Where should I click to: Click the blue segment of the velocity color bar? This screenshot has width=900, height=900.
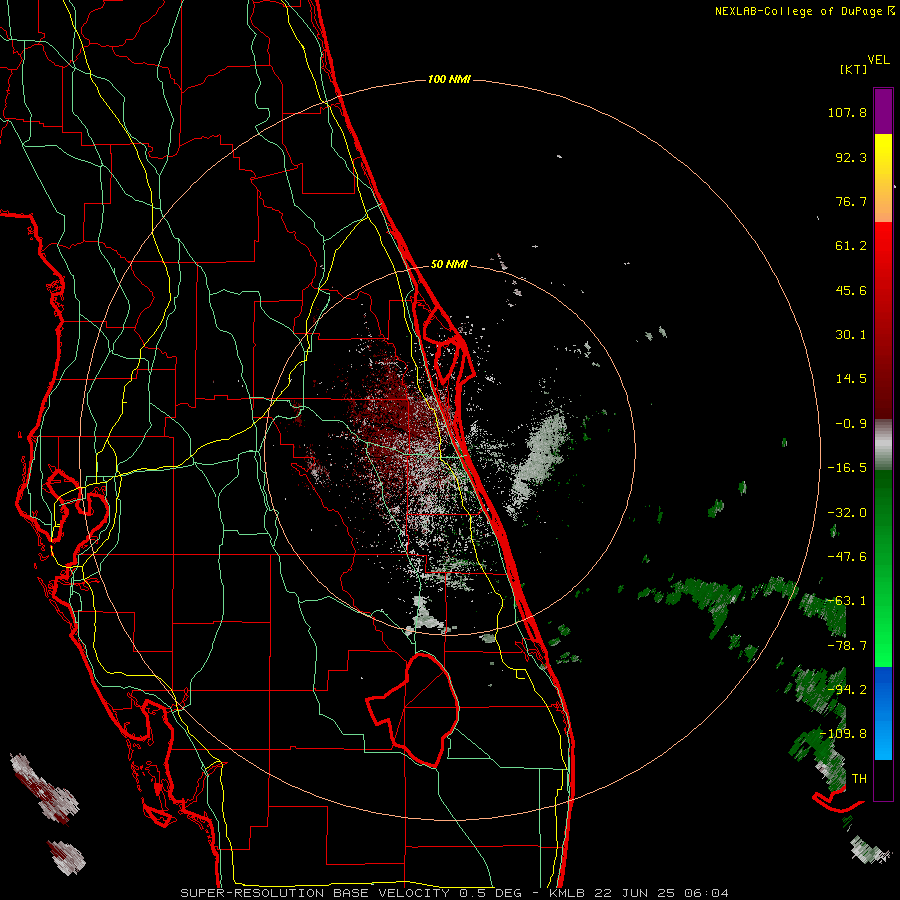tap(883, 713)
